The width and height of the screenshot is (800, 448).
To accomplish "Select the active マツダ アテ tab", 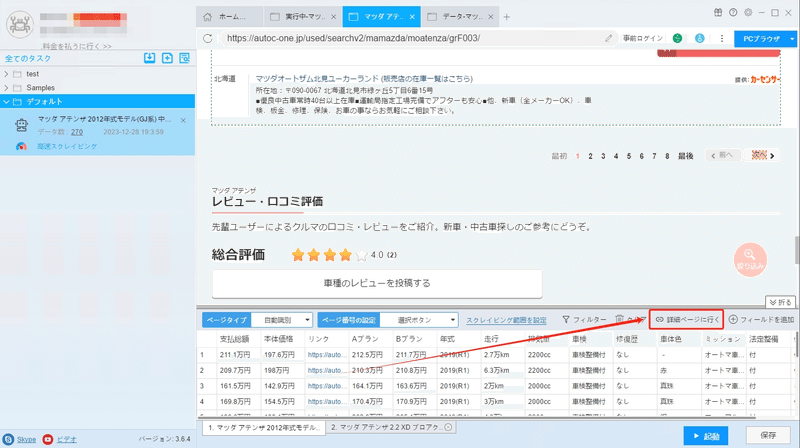I will [382, 17].
